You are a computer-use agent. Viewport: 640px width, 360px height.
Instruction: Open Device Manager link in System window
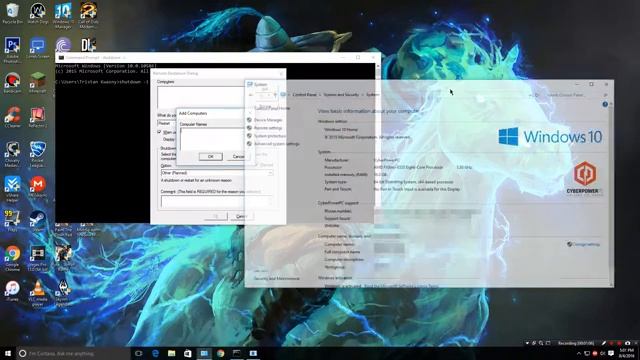pos(268,120)
